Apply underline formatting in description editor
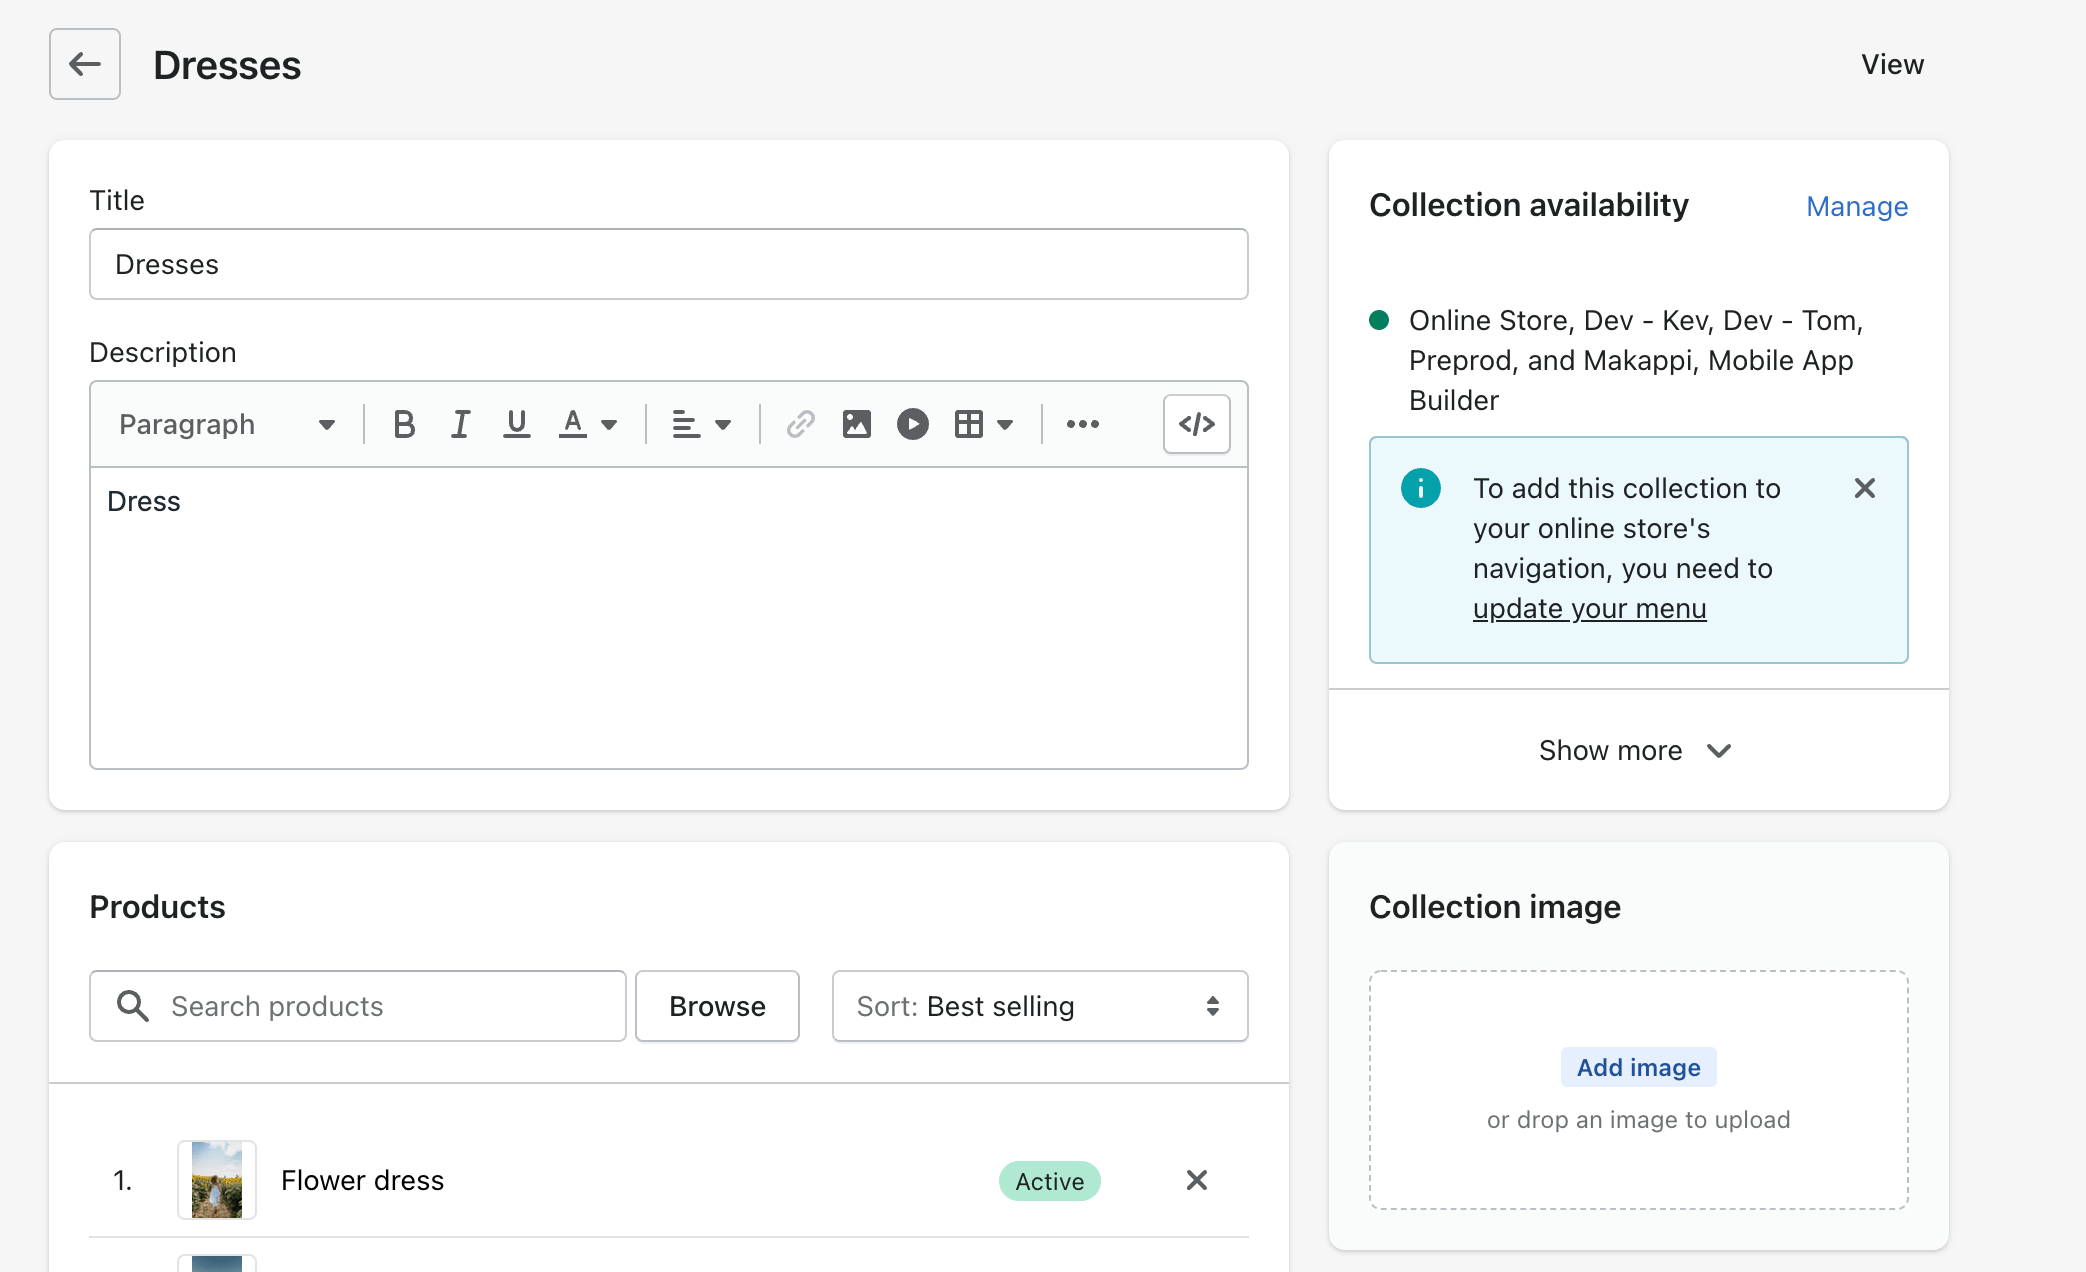Viewport: 2086px width, 1272px height. point(516,424)
